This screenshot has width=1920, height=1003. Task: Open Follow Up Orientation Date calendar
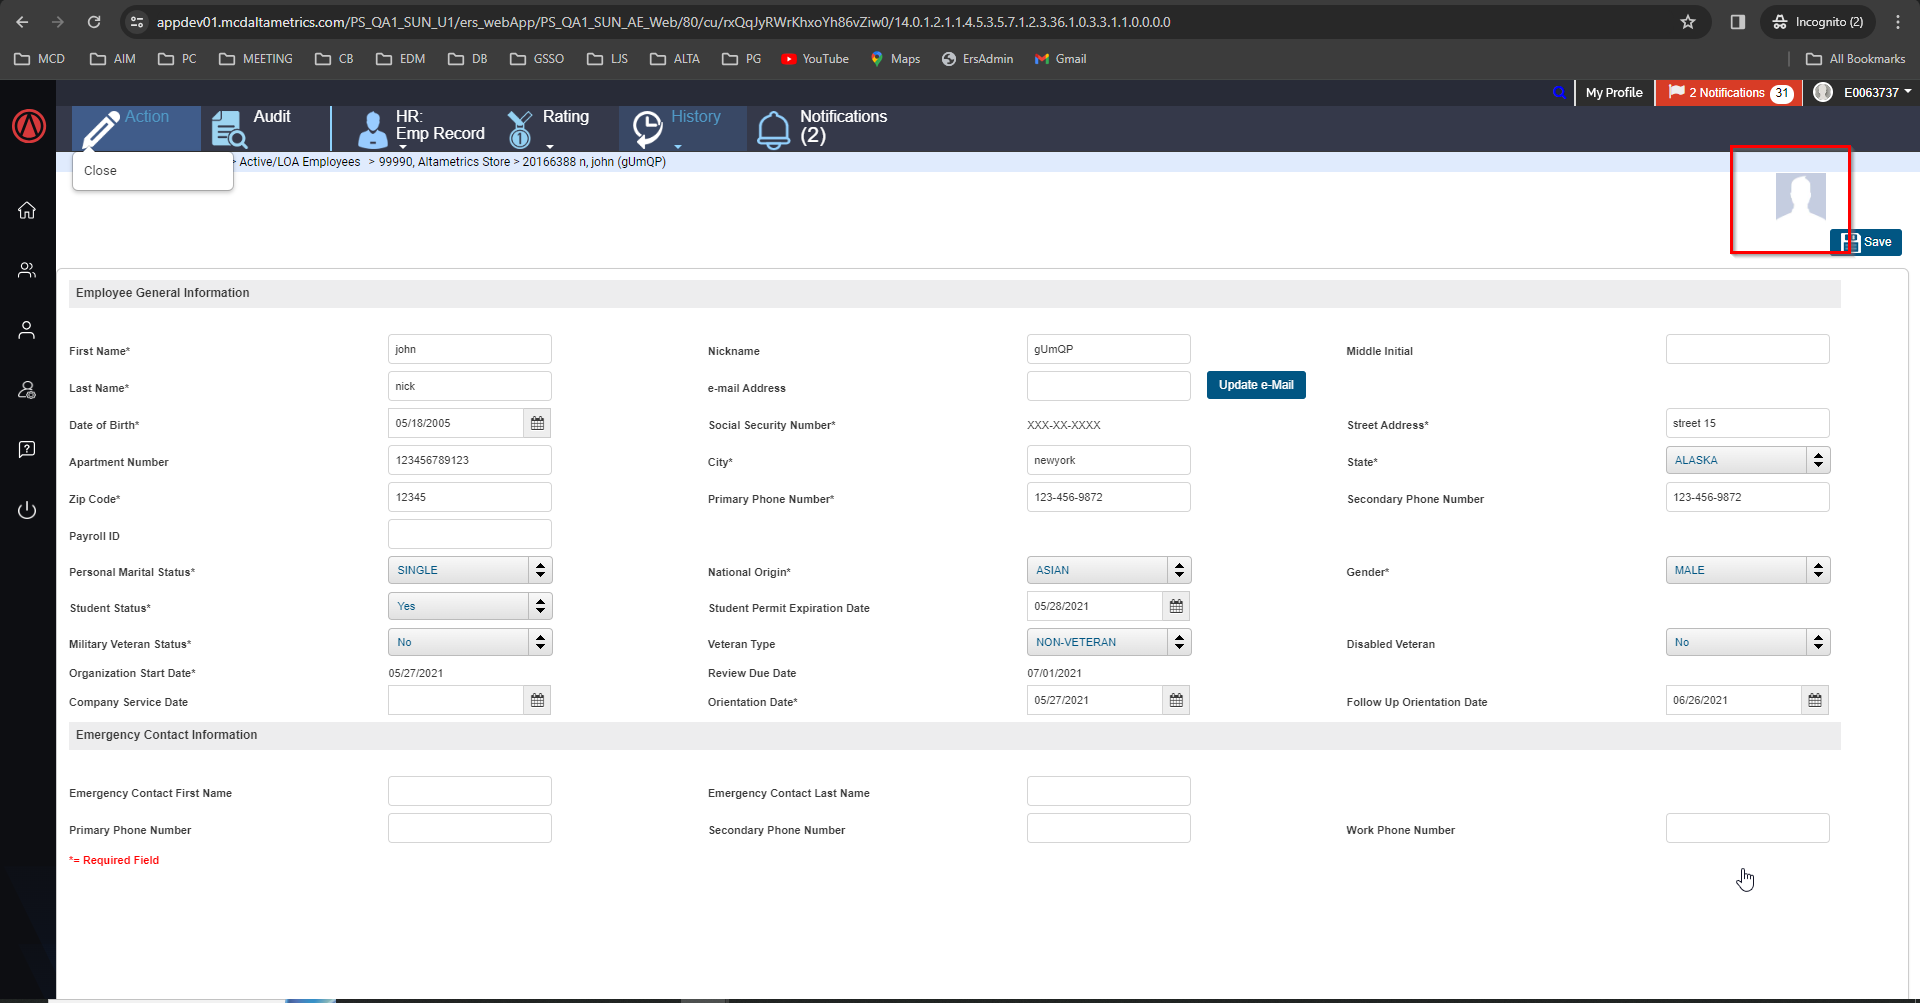(1815, 700)
